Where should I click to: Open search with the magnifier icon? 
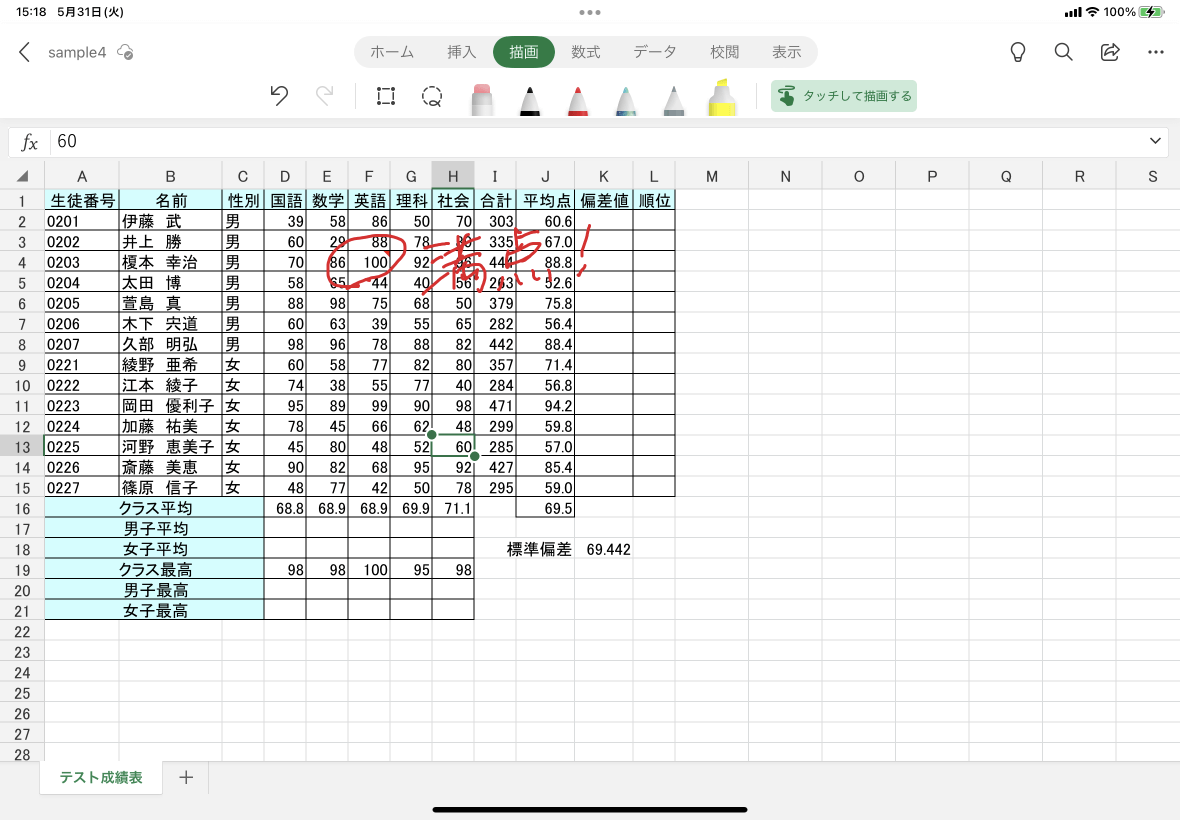[1063, 52]
